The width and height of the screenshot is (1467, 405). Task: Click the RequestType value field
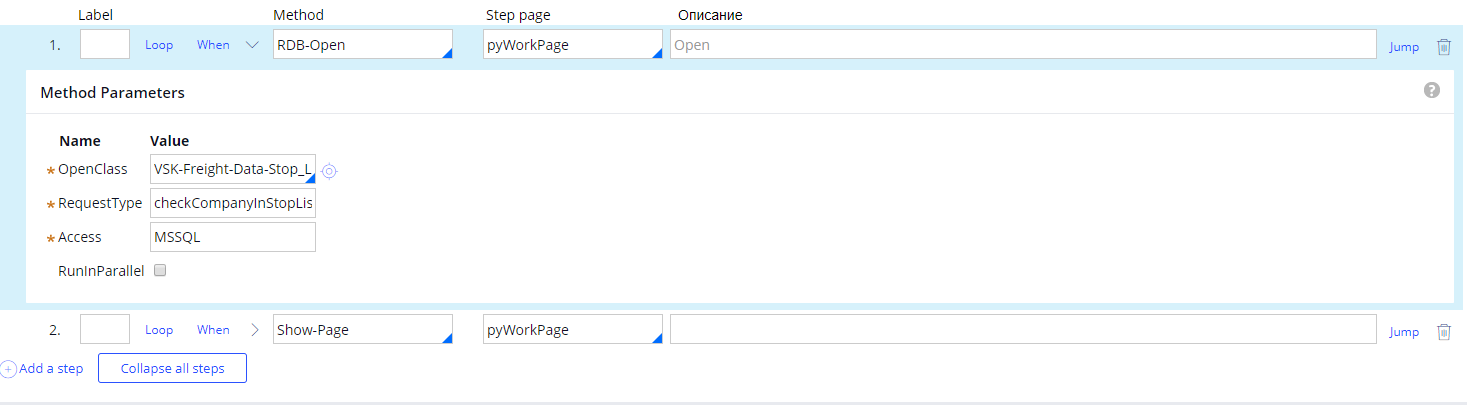tap(233, 204)
